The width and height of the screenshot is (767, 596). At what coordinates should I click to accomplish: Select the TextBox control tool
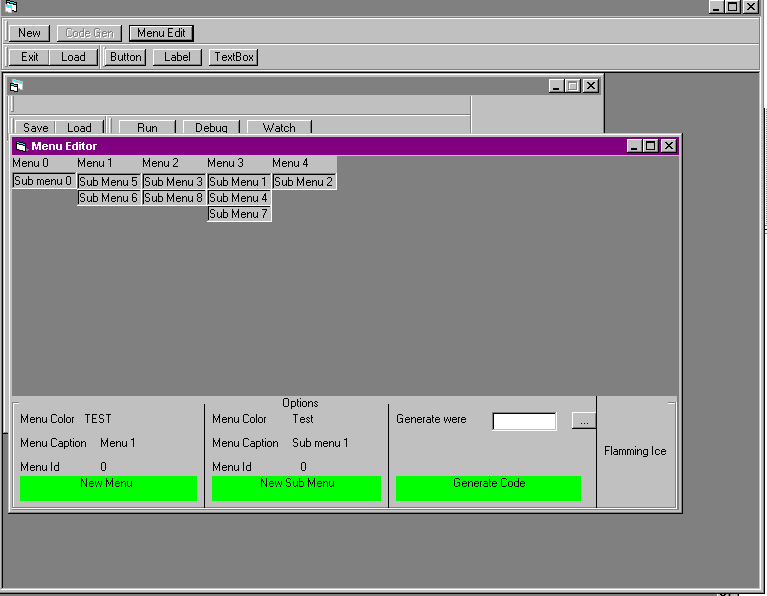[234, 57]
